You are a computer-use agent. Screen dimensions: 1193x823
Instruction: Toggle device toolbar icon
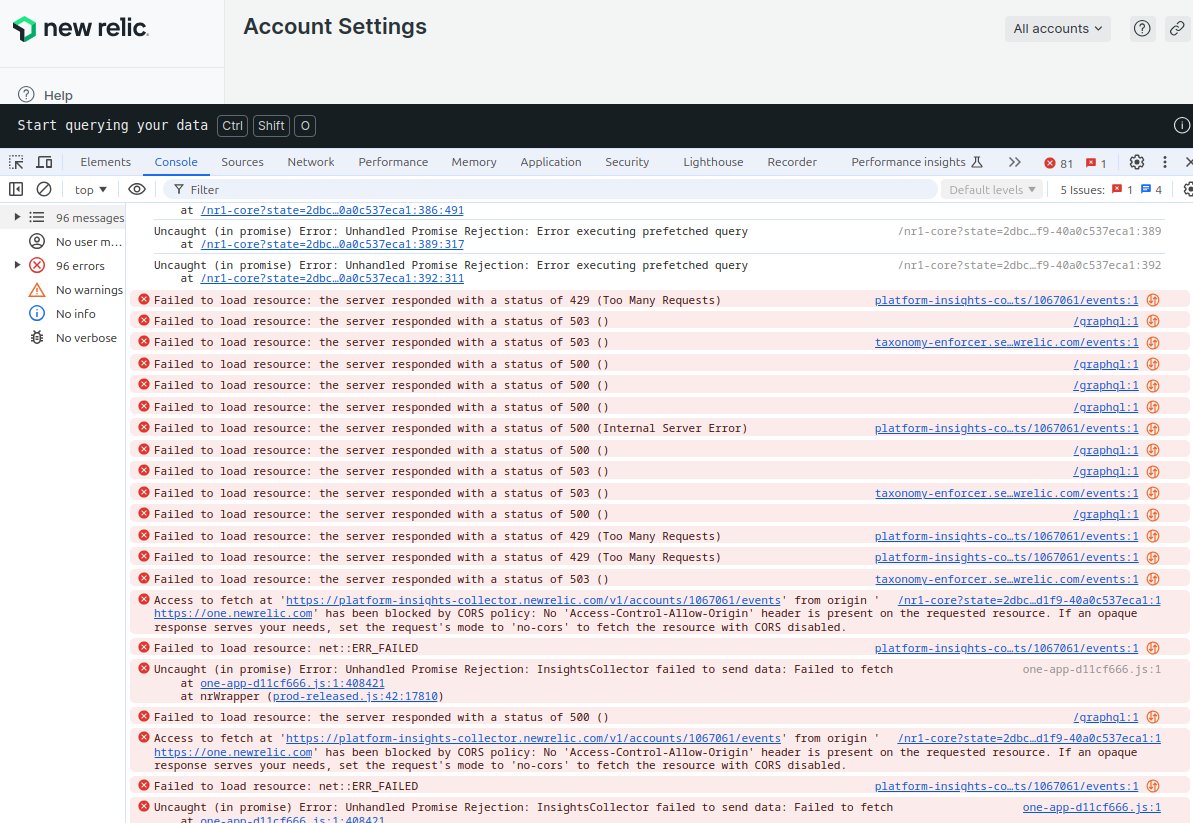(45, 162)
